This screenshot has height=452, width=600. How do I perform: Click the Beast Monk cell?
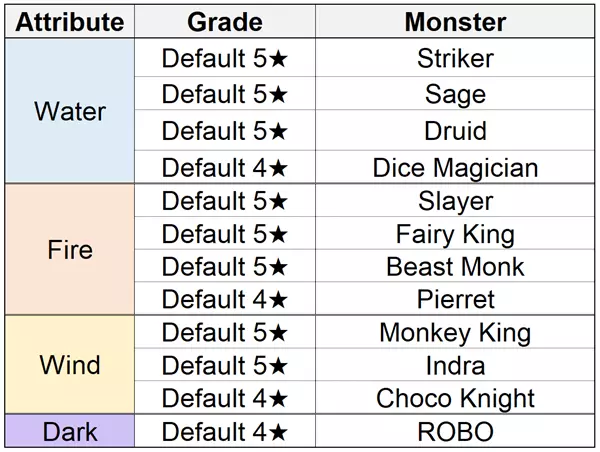coord(455,267)
